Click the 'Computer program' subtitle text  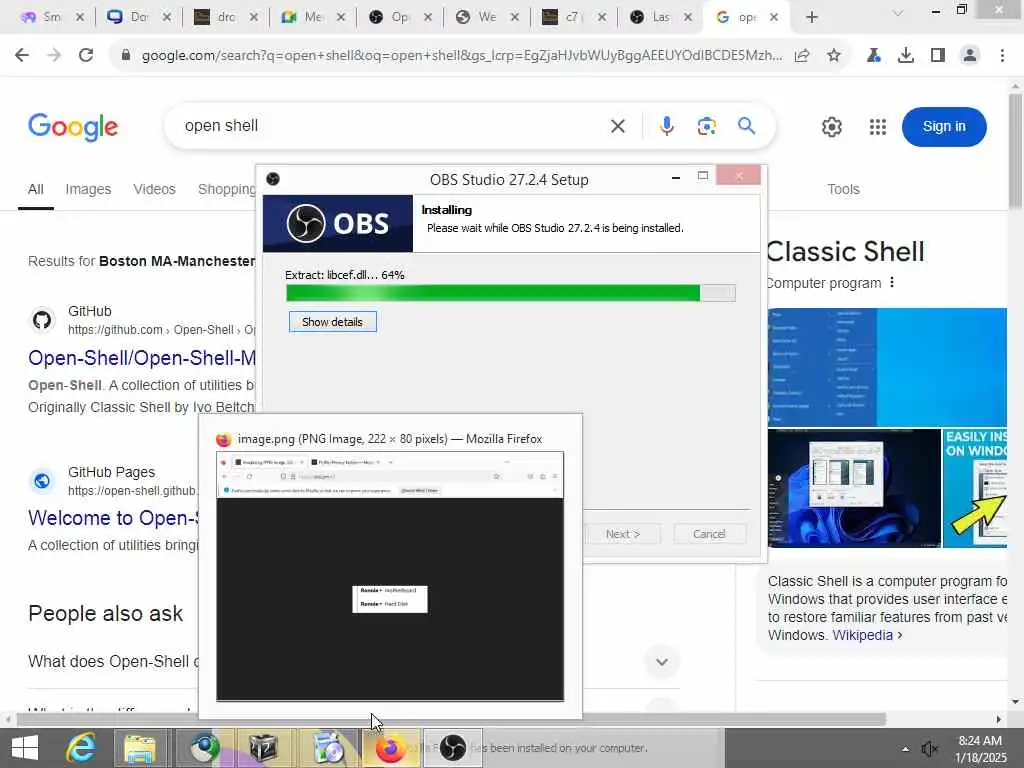824,283
